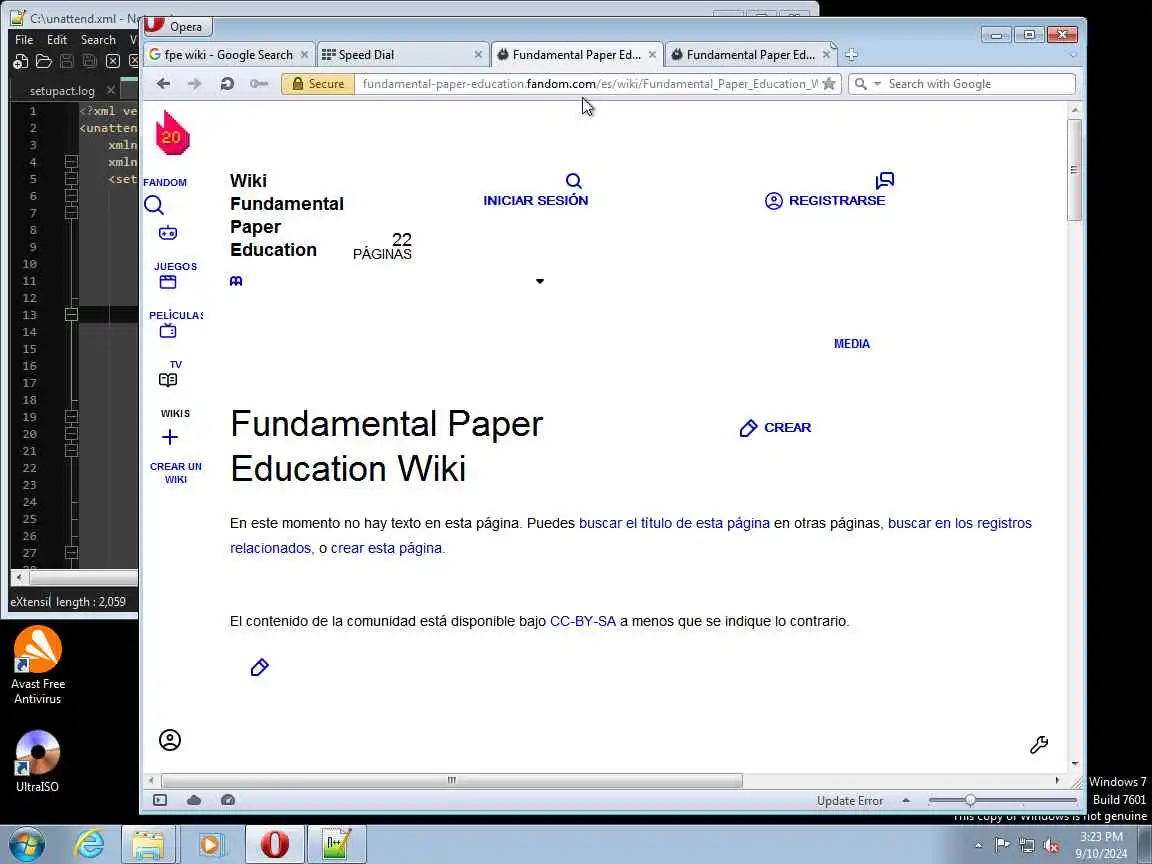Screen dimensions: 1152x864
Task: Adjust the Opera zoom slider
Action: (x=970, y=801)
